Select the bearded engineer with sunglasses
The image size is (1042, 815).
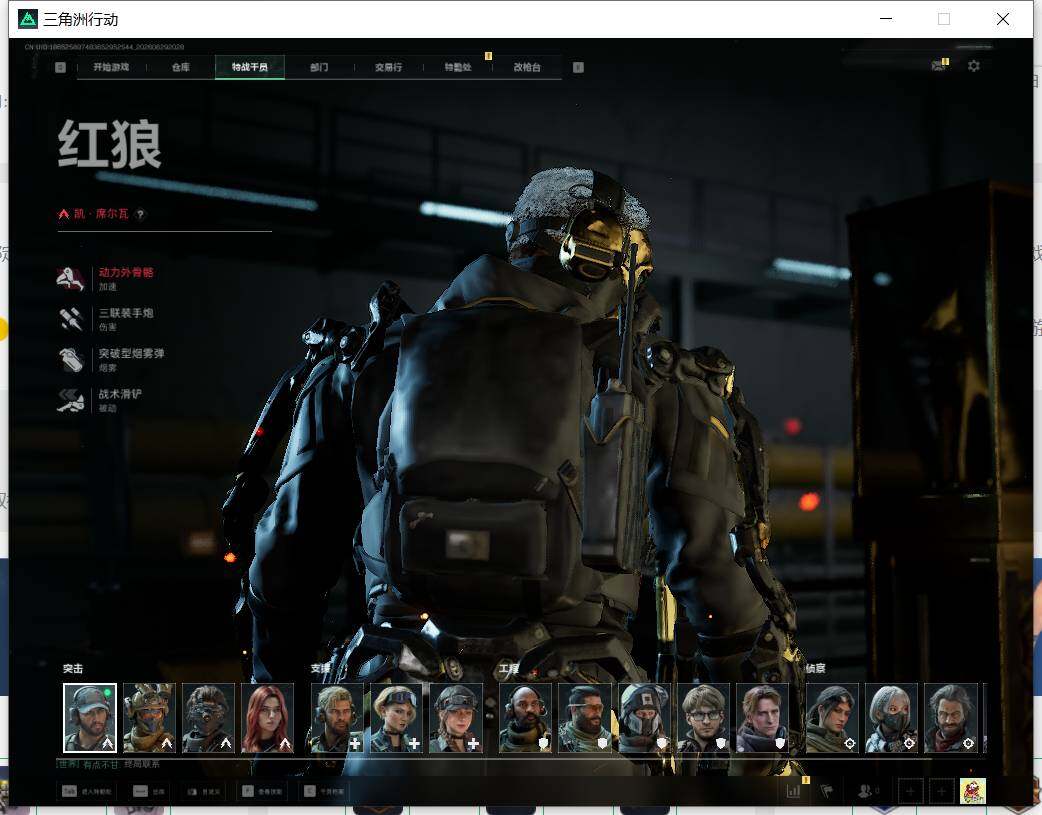(x=585, y=718)
